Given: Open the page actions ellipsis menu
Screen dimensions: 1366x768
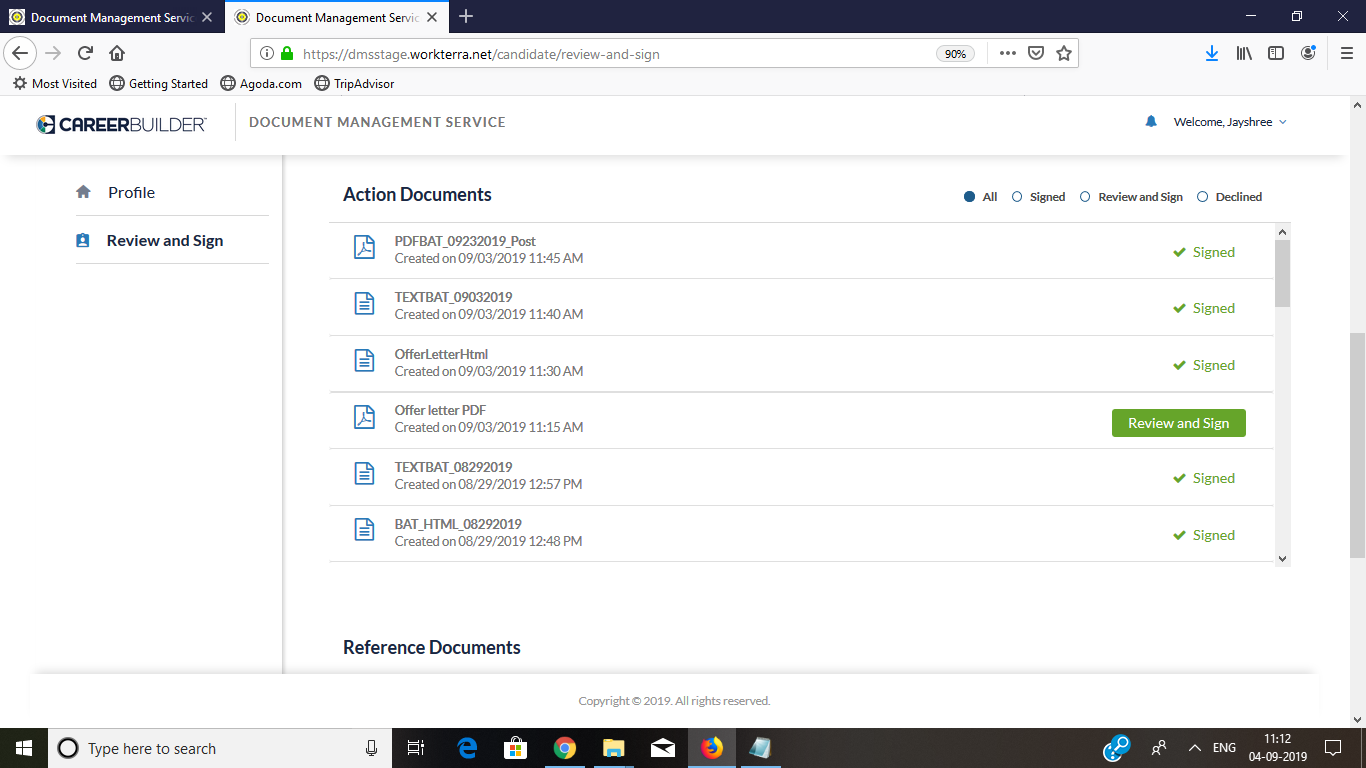Looking at the screenshot, I should pyautogui.click(x=1007, y=54).
